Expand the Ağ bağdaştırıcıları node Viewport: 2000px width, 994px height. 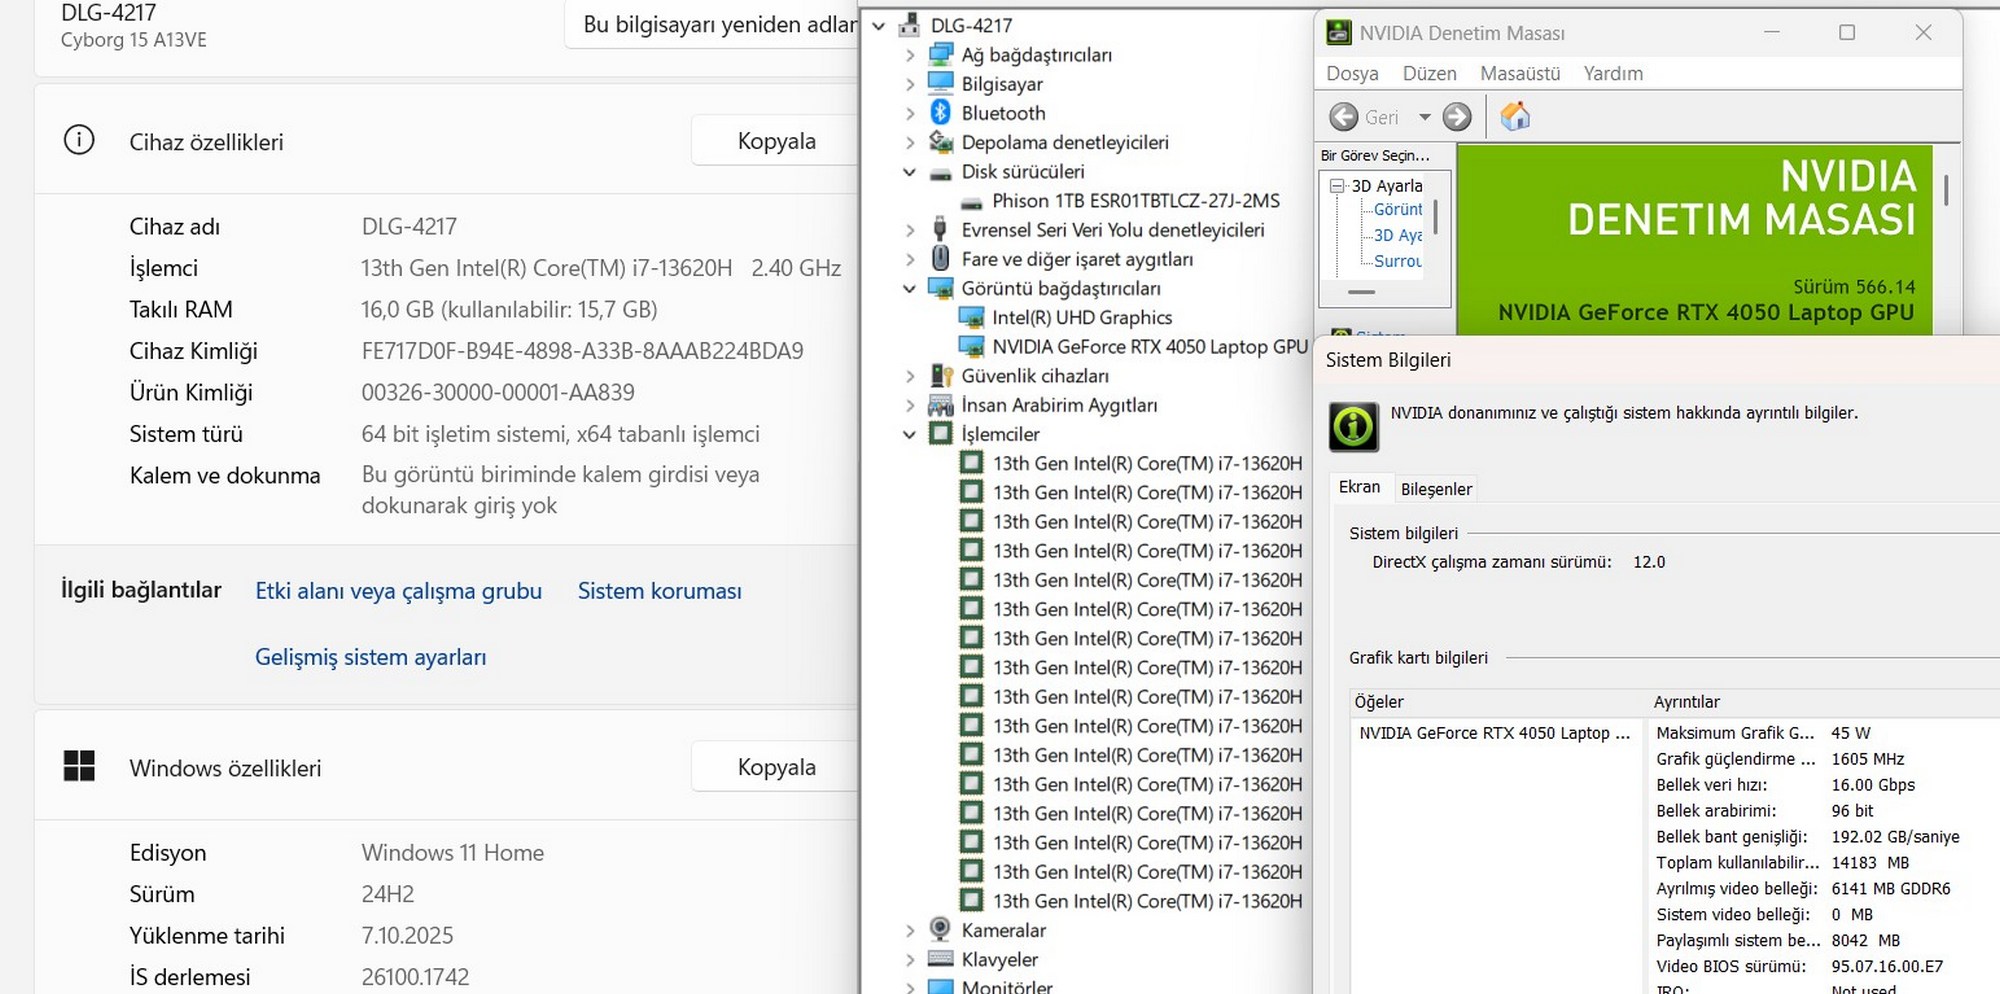coord(909,55)
